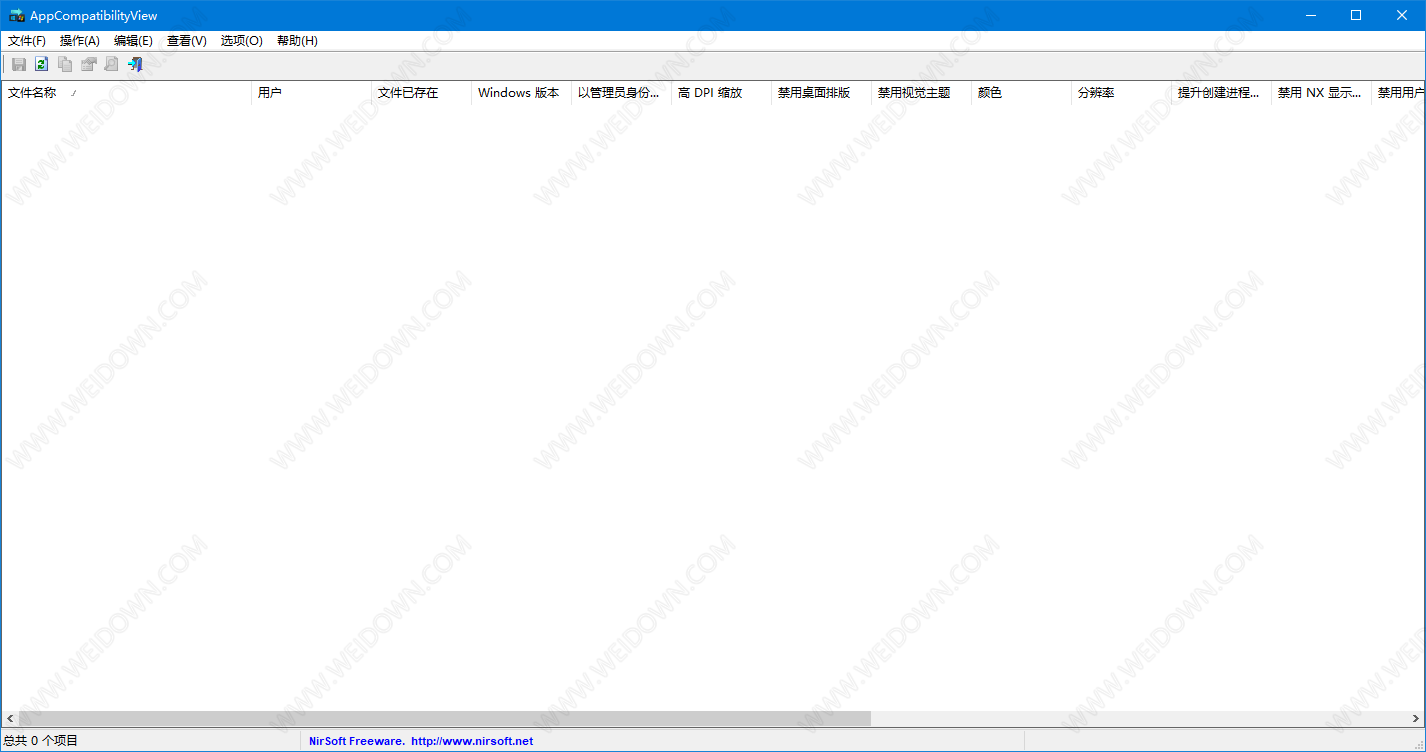The width and height of the screenshot is (1426, 752).
Task: Click the Exit door toolbar icon
Action: 135,64
